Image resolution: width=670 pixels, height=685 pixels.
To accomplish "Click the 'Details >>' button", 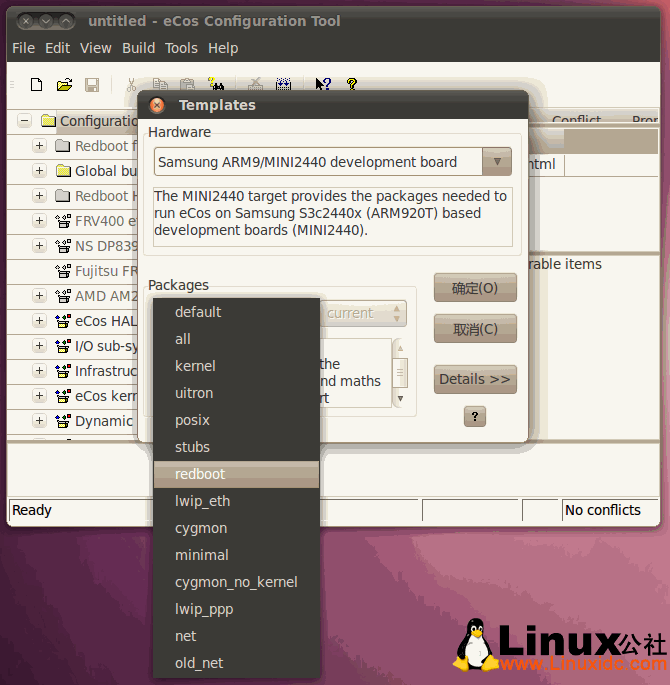I will 475,379.
